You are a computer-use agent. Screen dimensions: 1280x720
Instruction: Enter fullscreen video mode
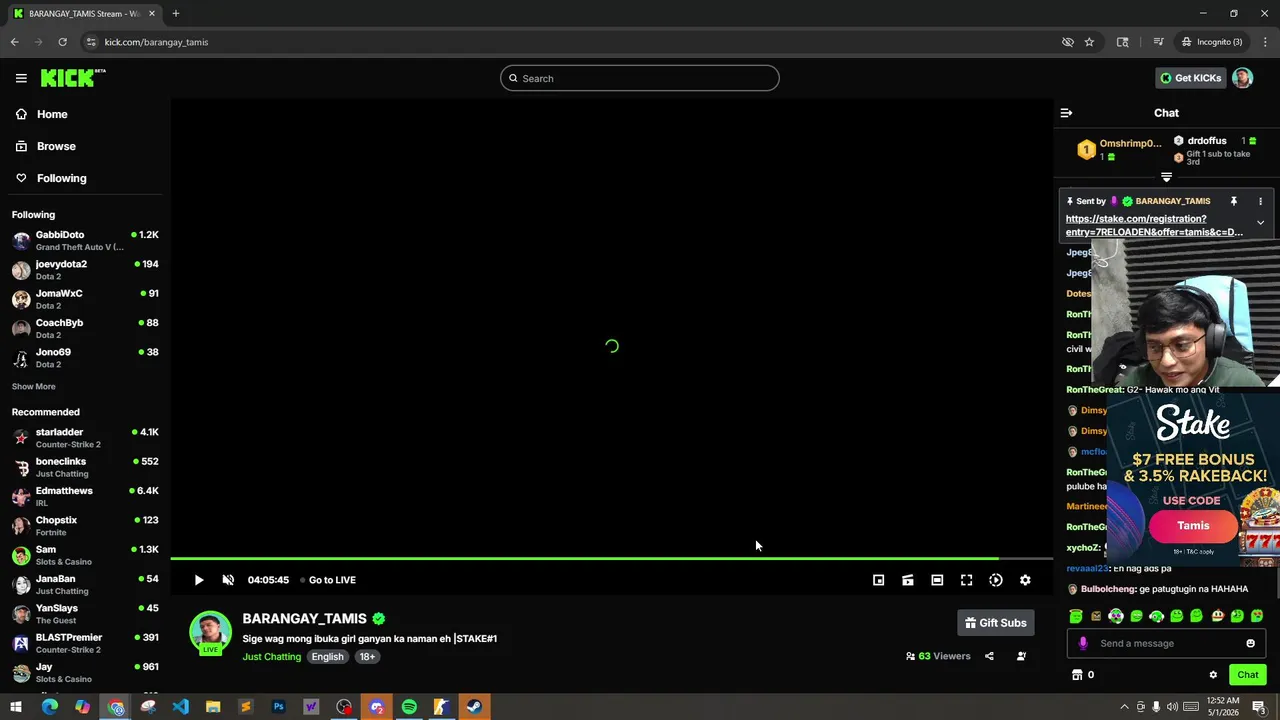click(966, 580)
